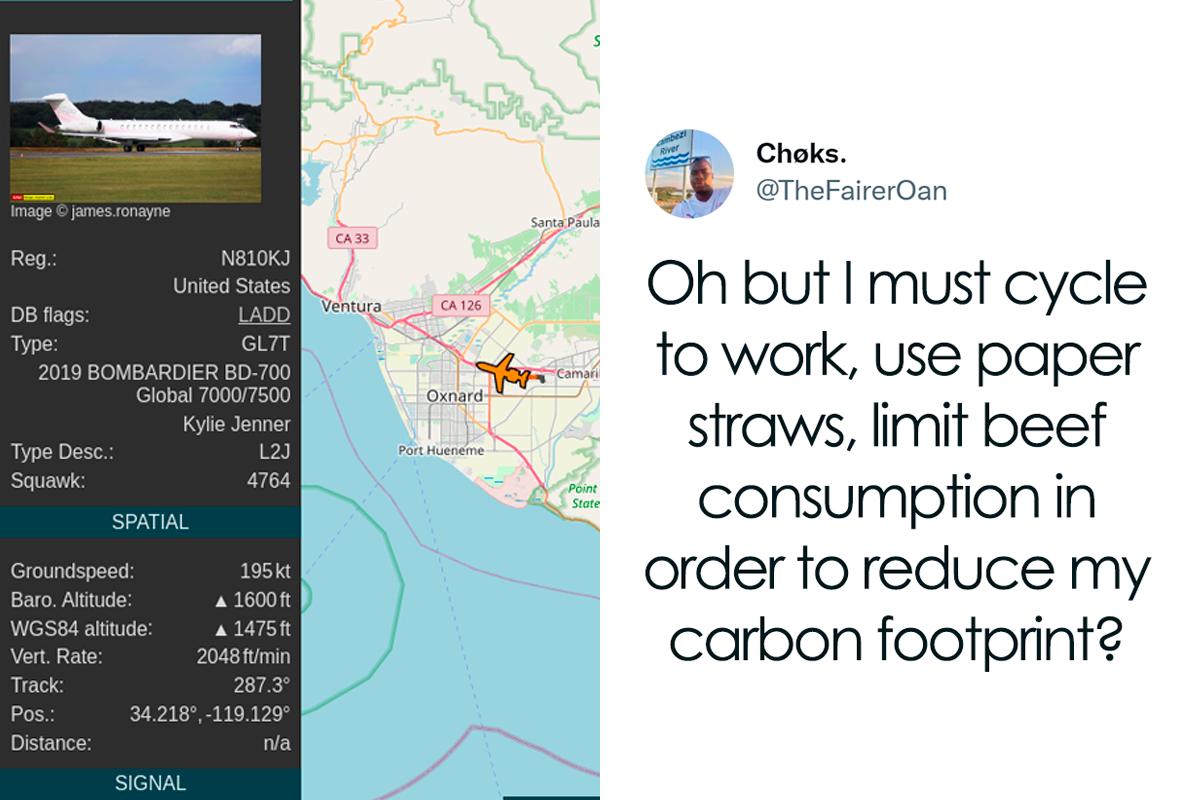This screenshot has width=1200, height=800.
Task: Collapse the SPATIAL section header
Action: [150, 522]
